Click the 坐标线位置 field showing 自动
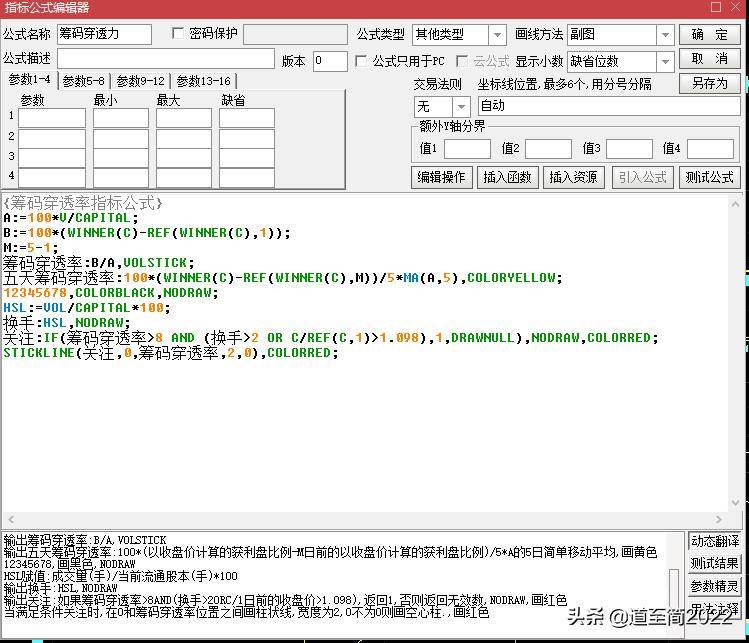 click(609, 106)
